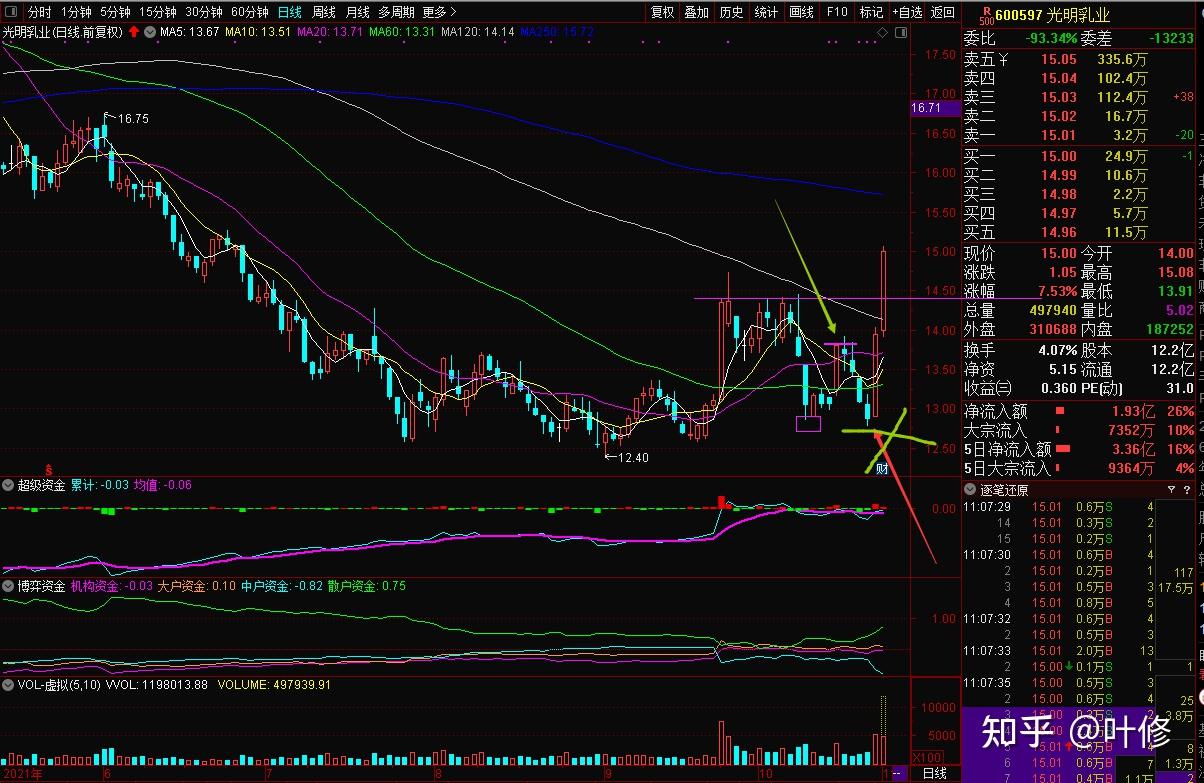Switch to 分时 chart tab
The image size is (1204, 783).
point(39,13)
